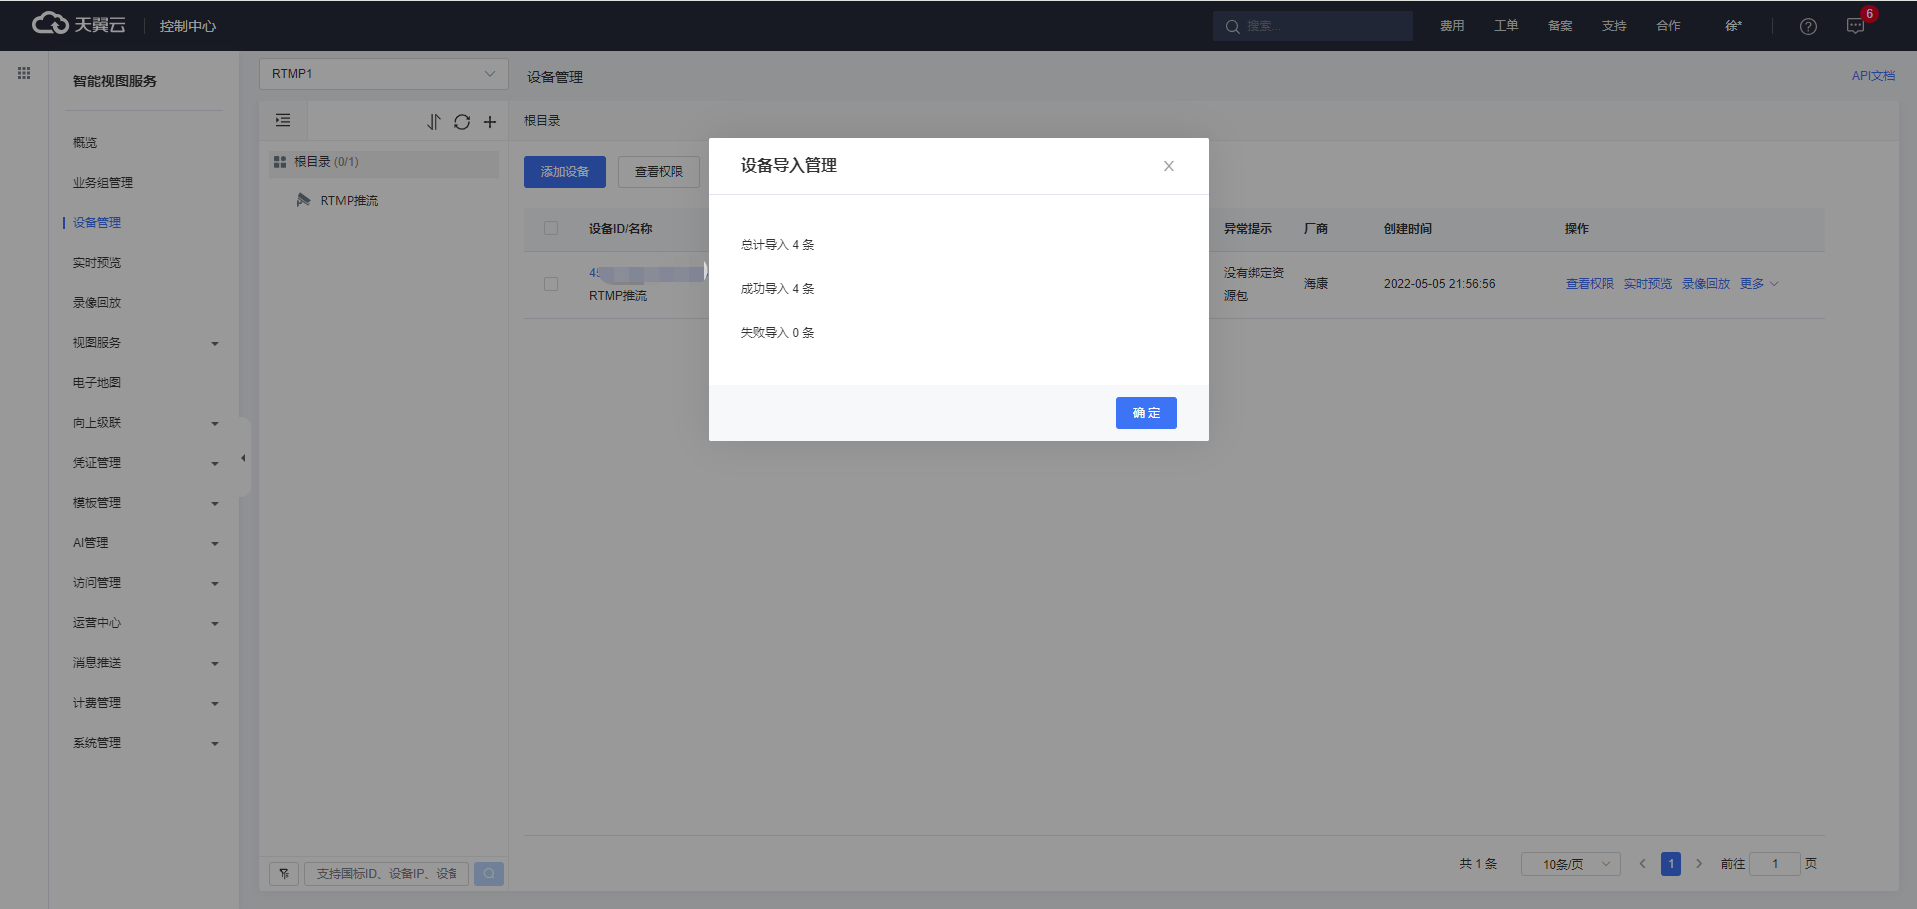Click the refresh icon in device tree toolbar
The width and height of the screenshot is (1917, 909).
click(461, 122)
